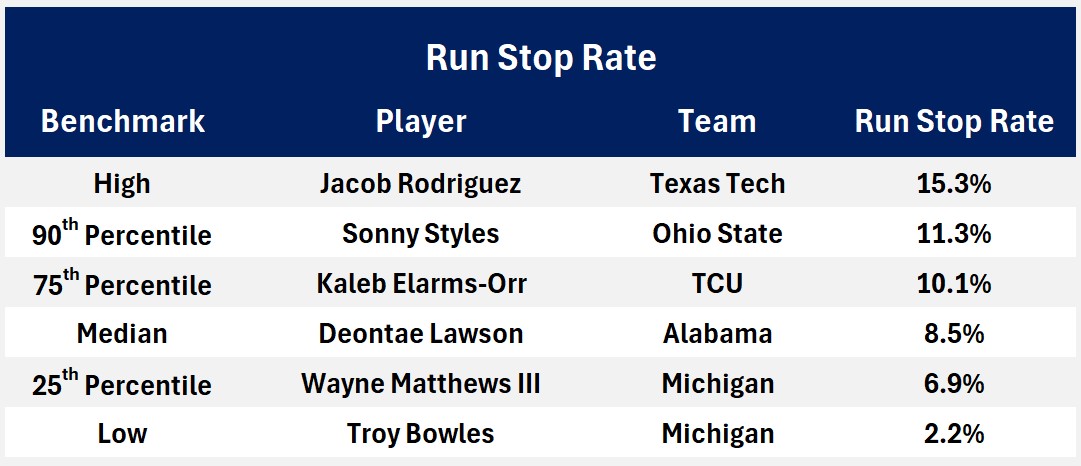Select the Jacob Rodriguez player cell
This screenshot has height=466, width=1081.
[421, 184]
